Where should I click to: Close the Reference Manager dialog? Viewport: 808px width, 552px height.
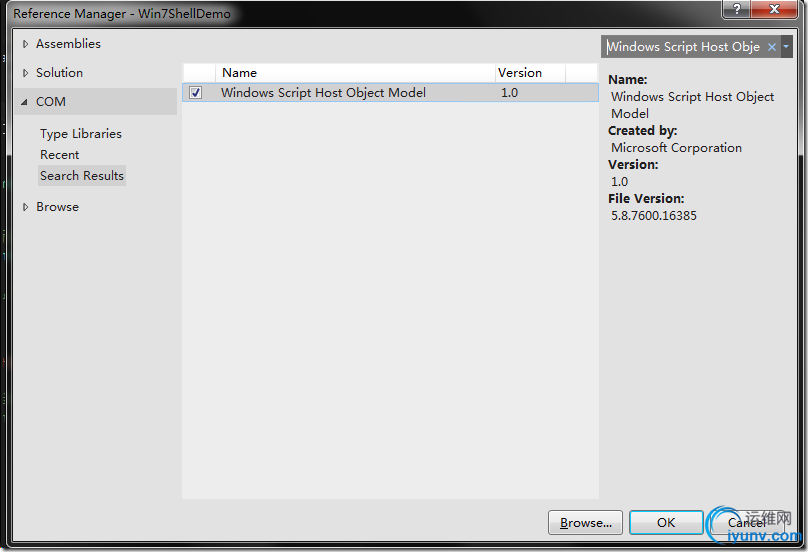click(774, 9)
